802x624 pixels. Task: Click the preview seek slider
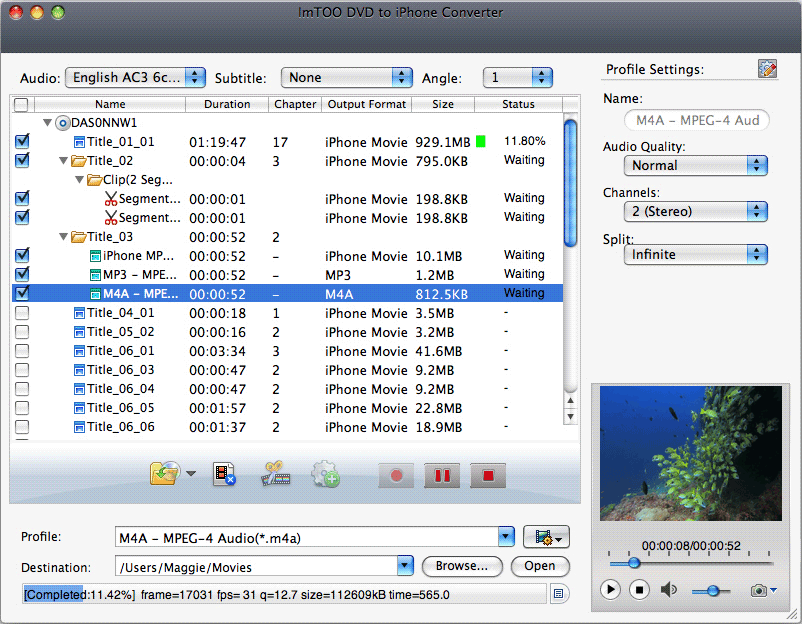coord(690,563)
